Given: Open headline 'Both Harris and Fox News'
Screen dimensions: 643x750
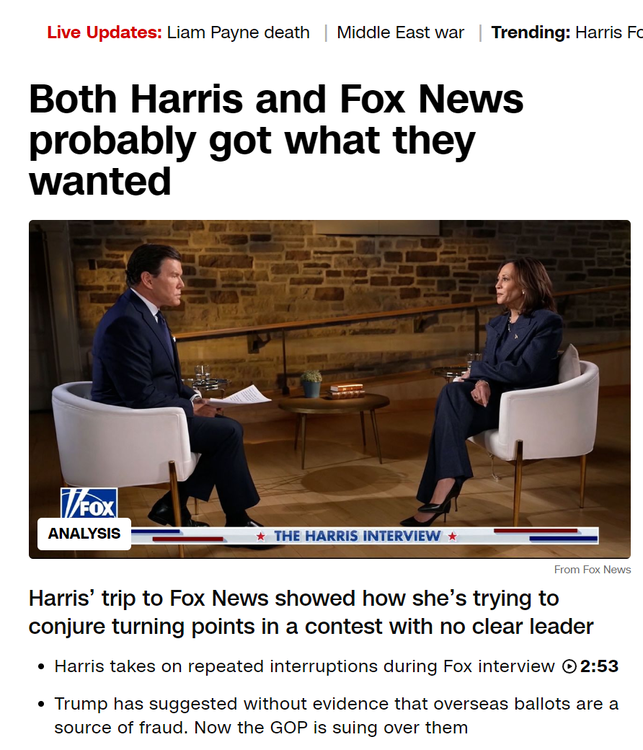Looking at the screenshot, I should pyautogui.click(x=276, y=140).
